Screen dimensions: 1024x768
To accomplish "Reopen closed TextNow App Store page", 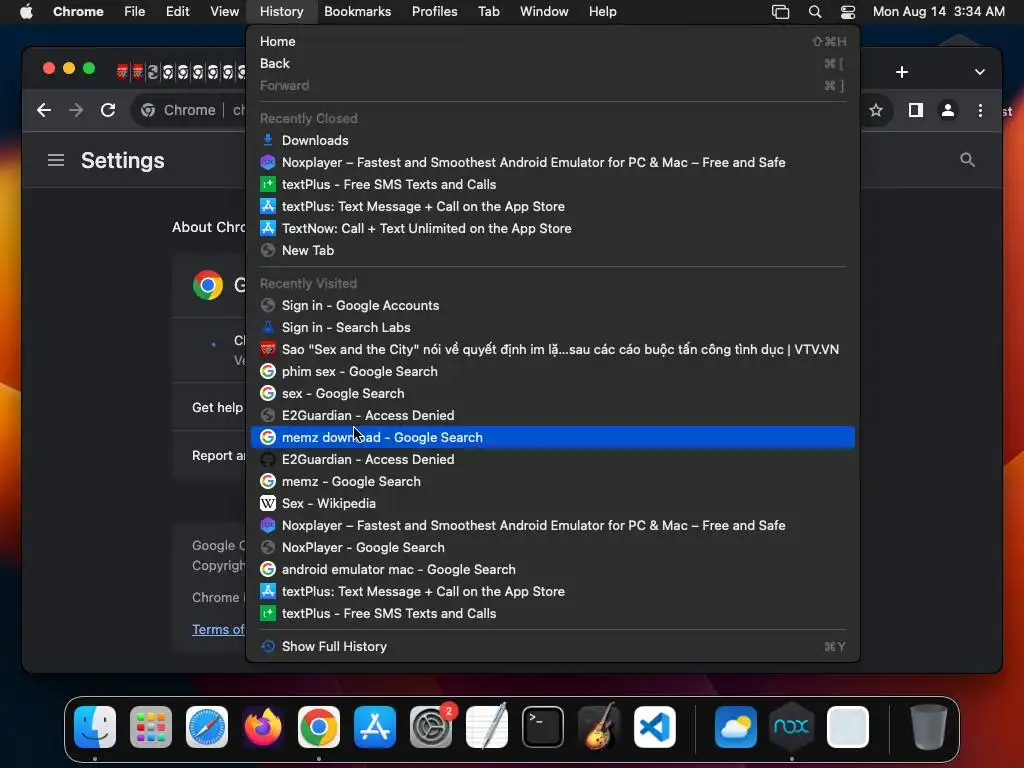I will coord(552,229).
